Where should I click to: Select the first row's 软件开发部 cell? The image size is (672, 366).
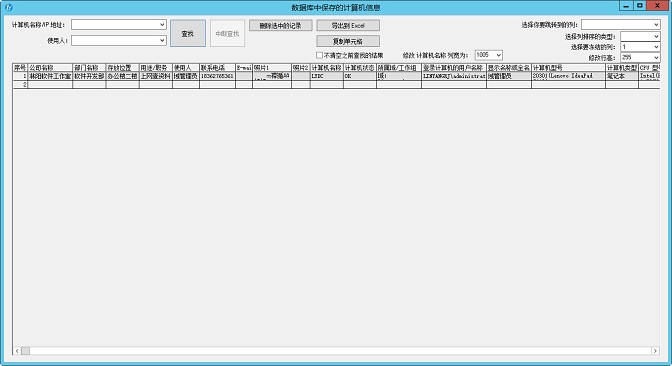click(x=89, y=76)
